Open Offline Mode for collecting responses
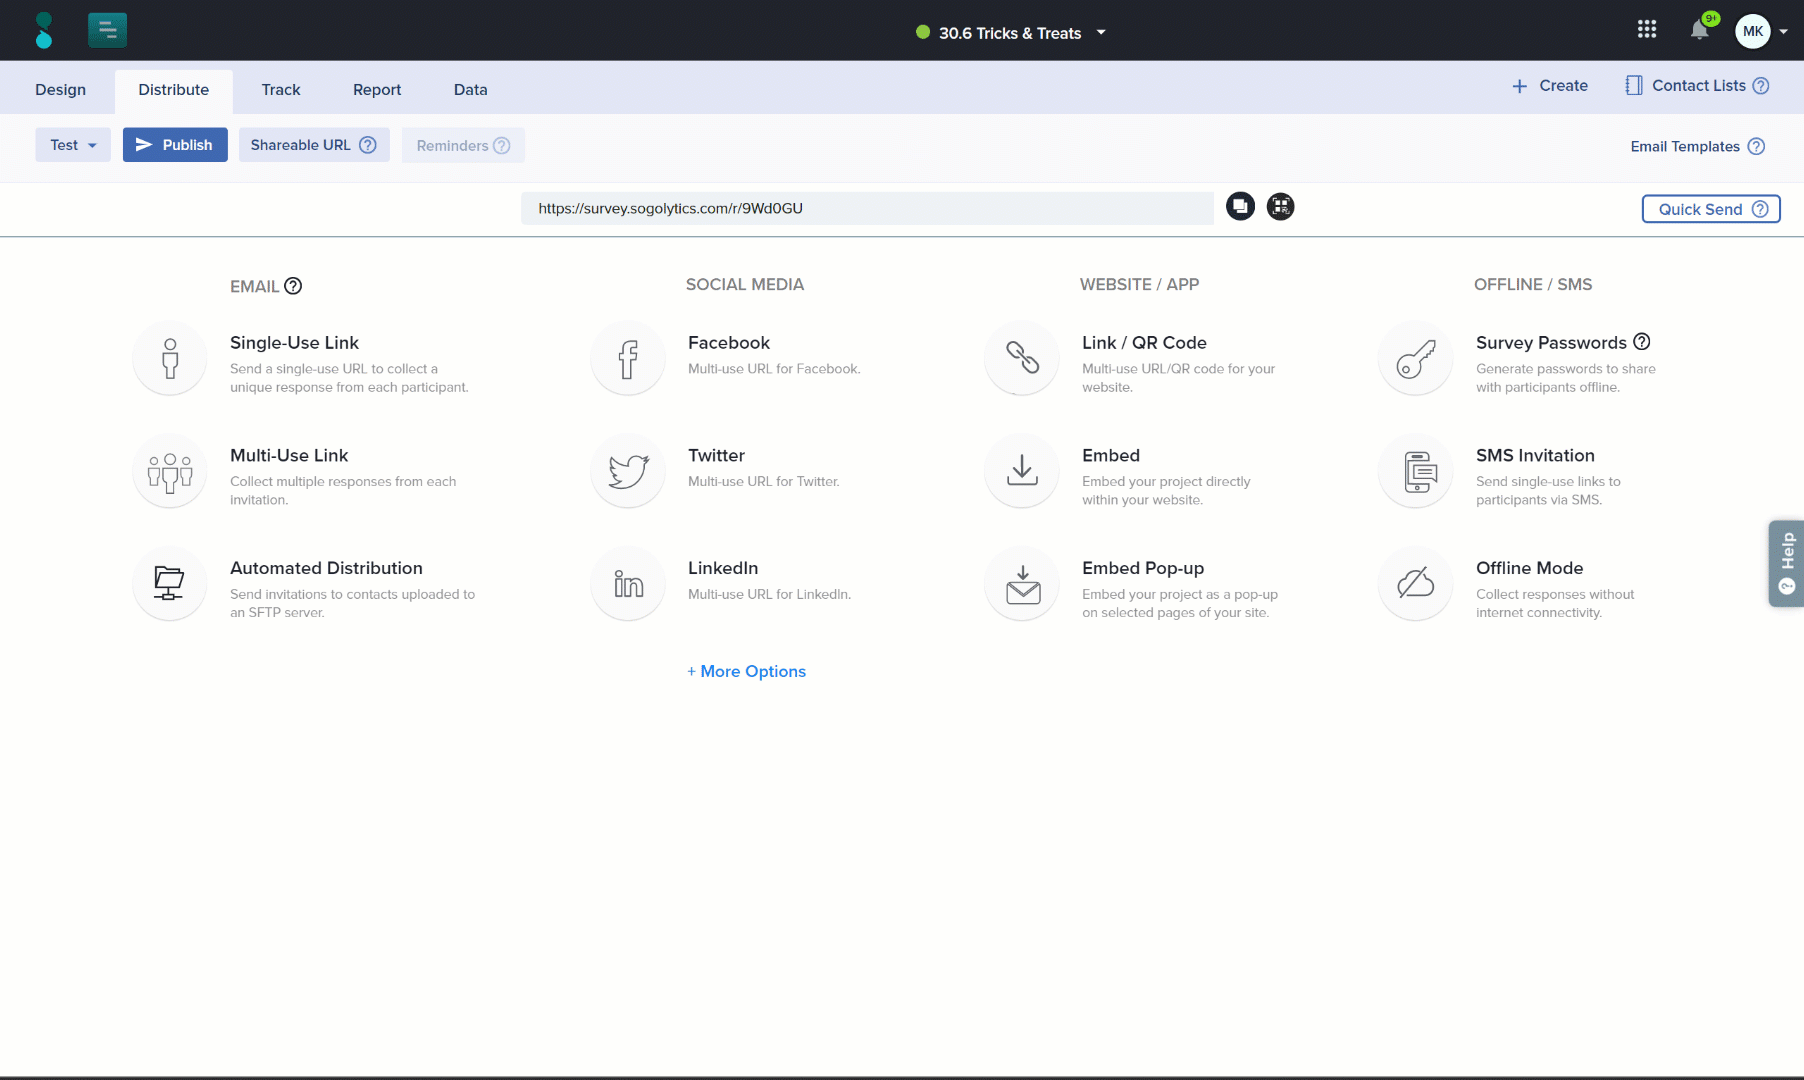 (1529, 568)
